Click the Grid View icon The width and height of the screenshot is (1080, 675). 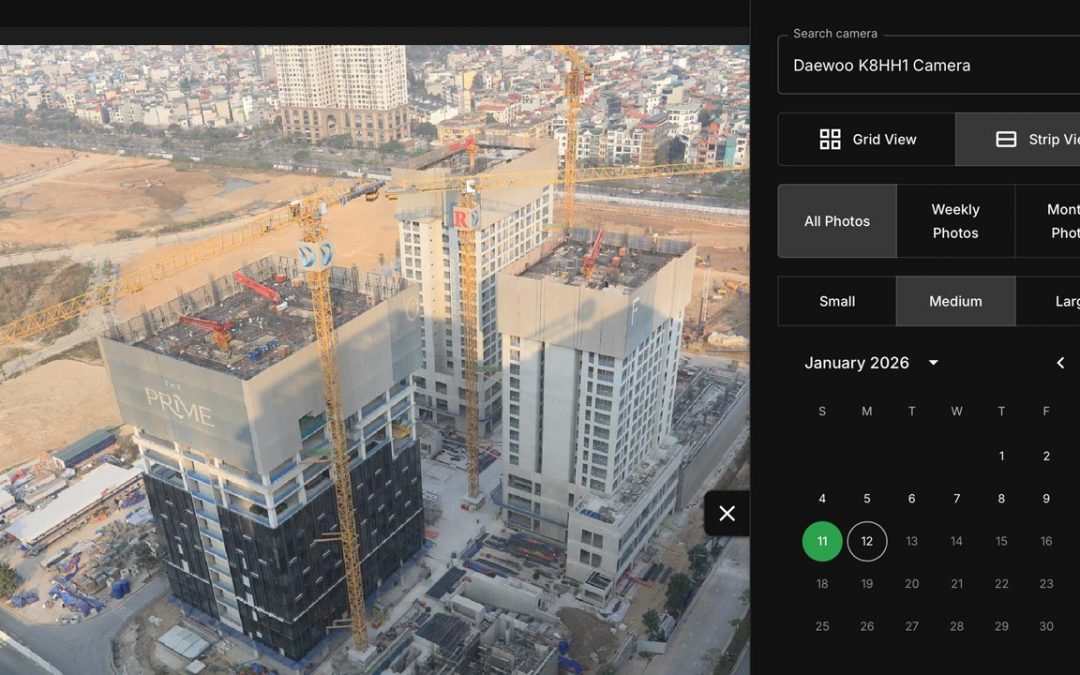pos(830,139)
